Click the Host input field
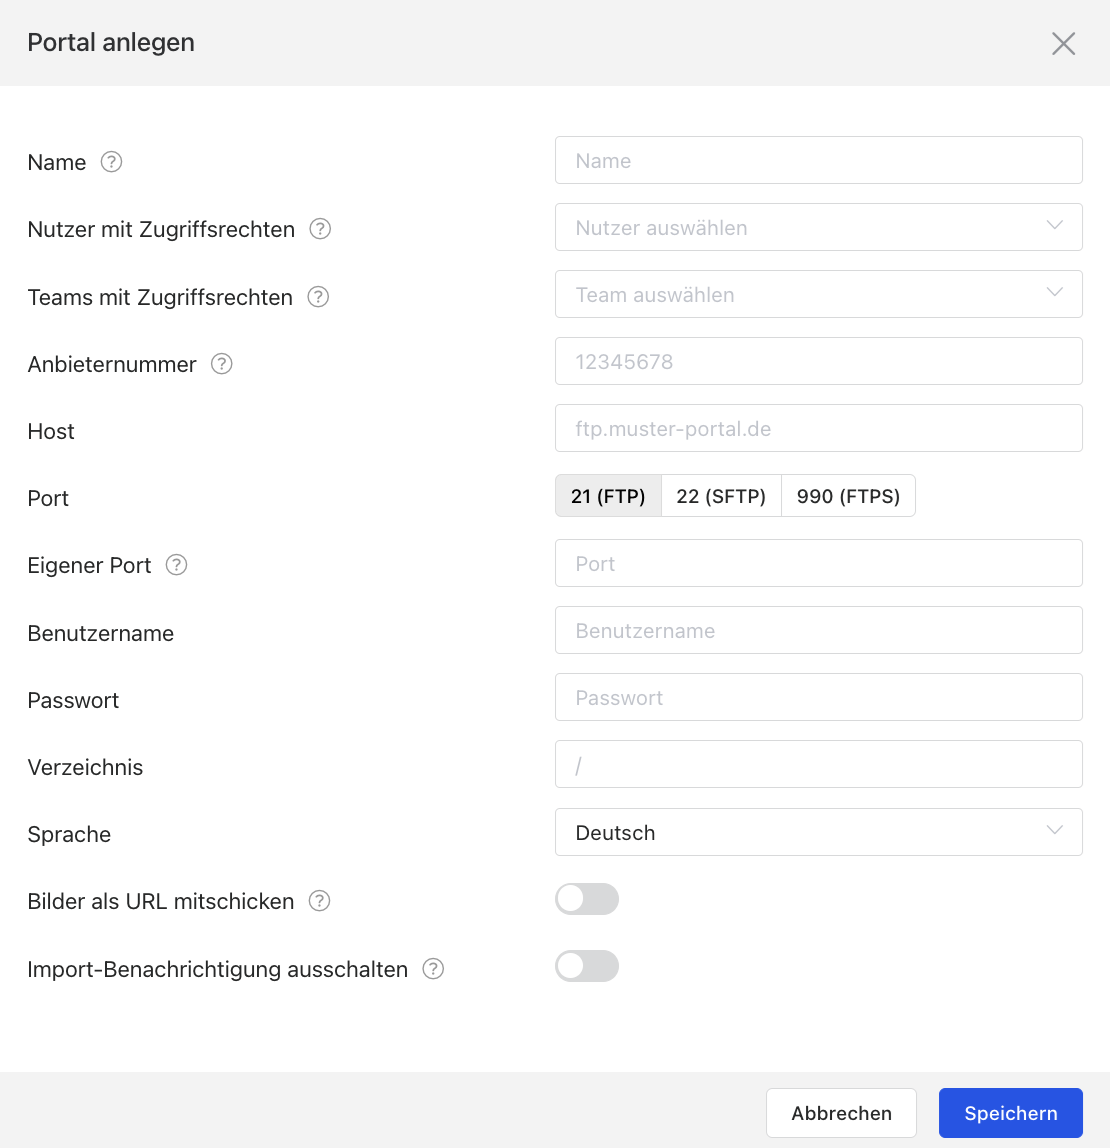Screen dimensions: 1110x1148 pyautogui.click(x=819, y=428)
